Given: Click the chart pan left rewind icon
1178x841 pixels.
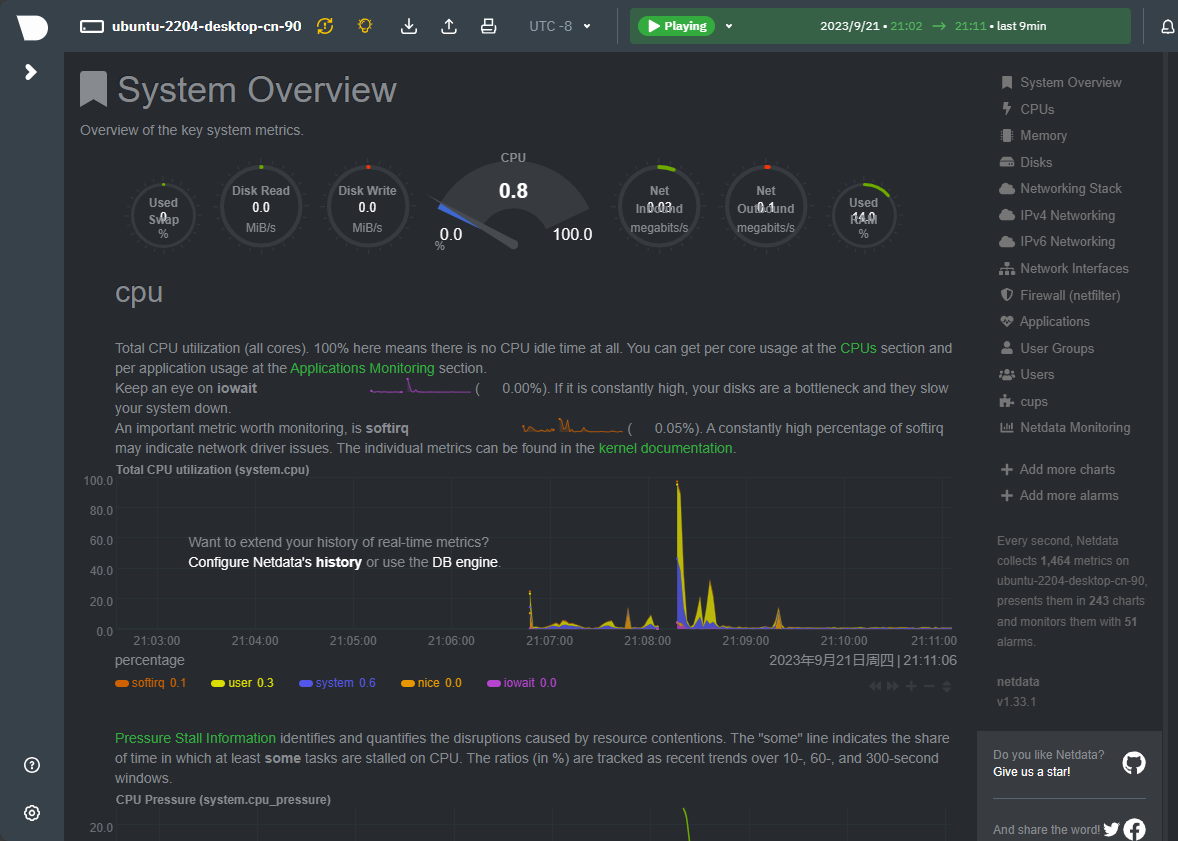Looking at the screenshot, I should [874, 686].
